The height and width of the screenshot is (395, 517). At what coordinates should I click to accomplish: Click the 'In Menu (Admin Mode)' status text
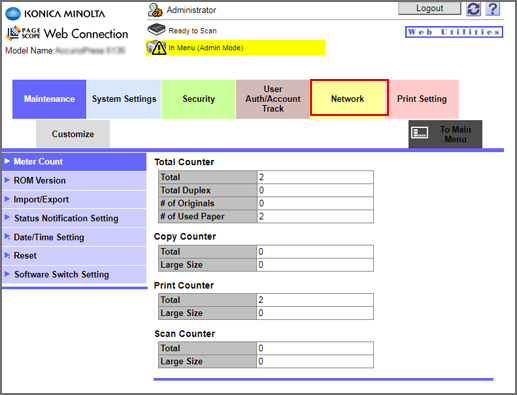tap(206, 48)
